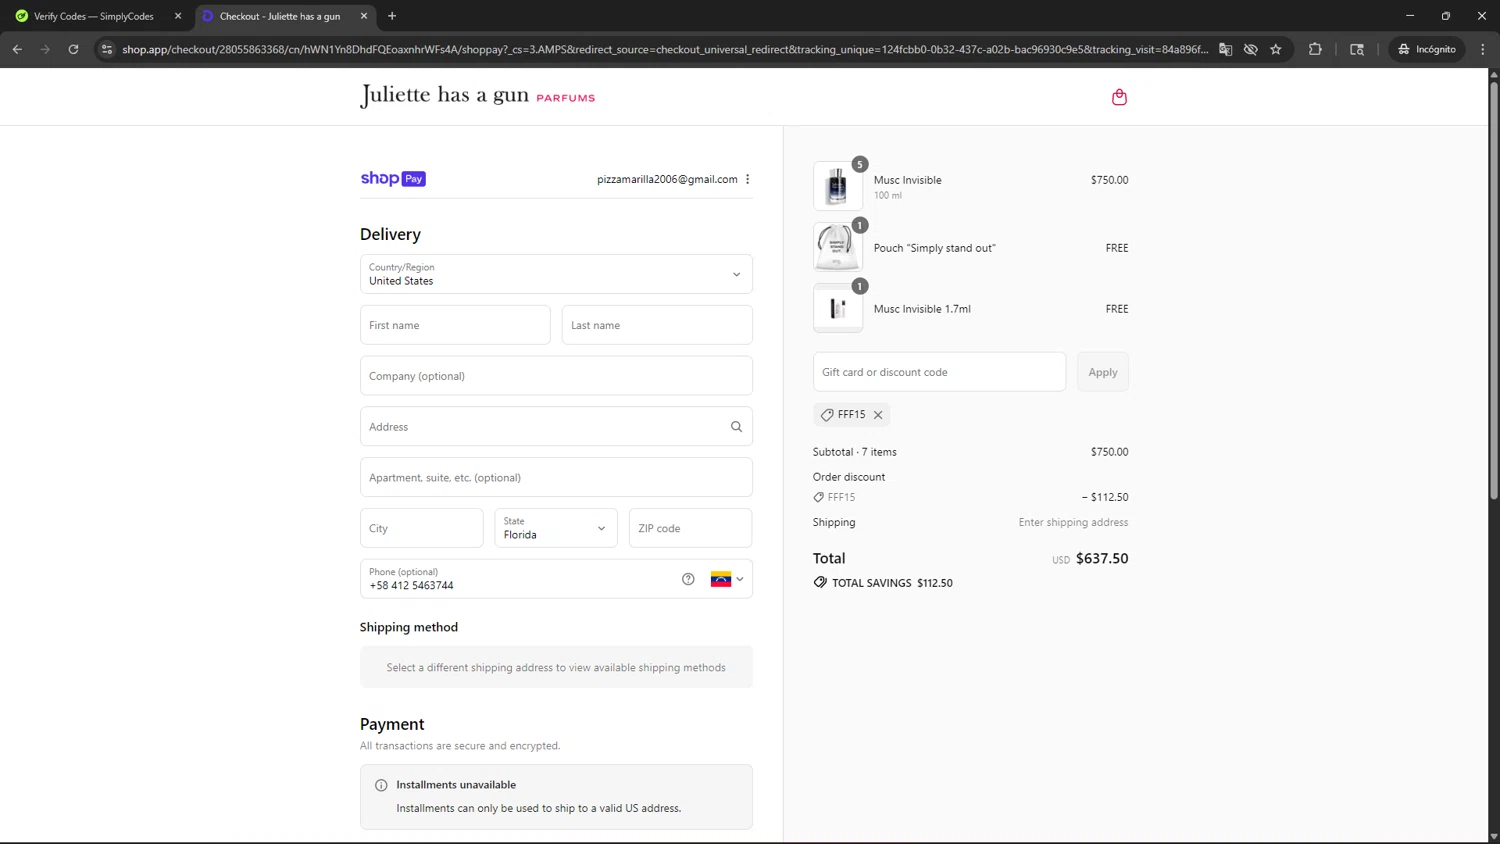Click the Juliette has a gun logo

[477, 96]
